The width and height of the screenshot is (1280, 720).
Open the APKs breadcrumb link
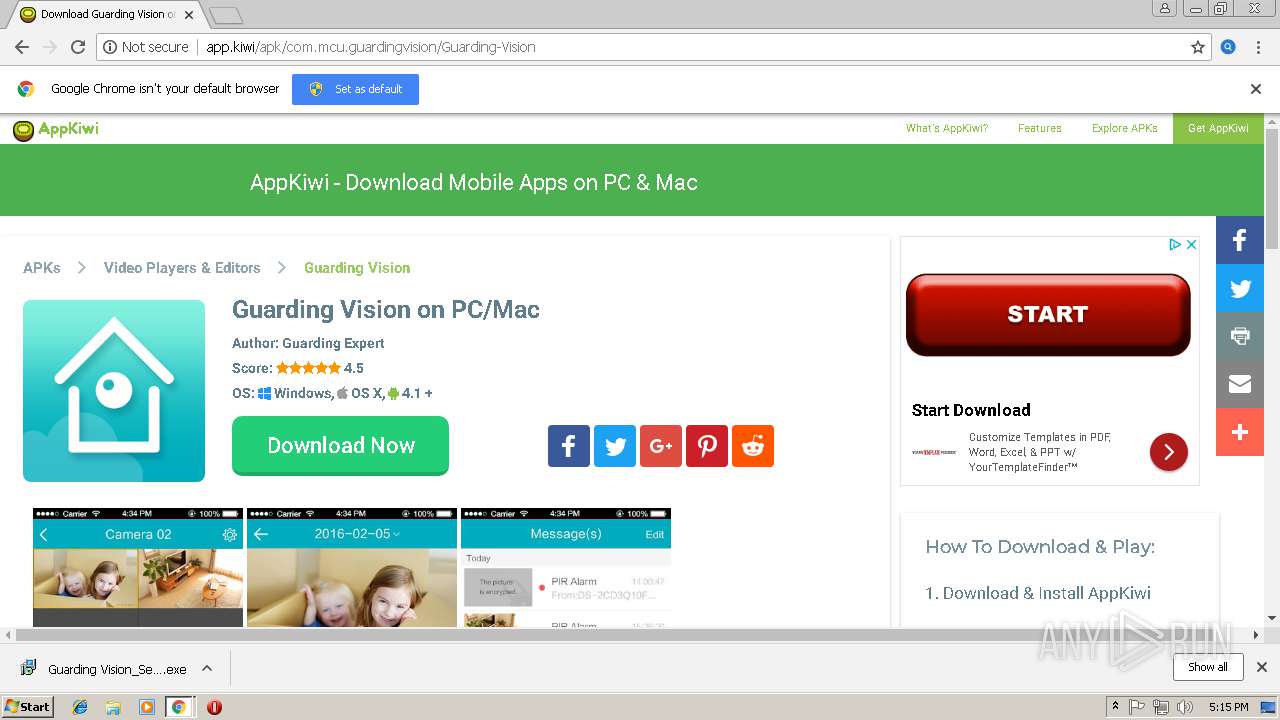[x=42, y=268]
